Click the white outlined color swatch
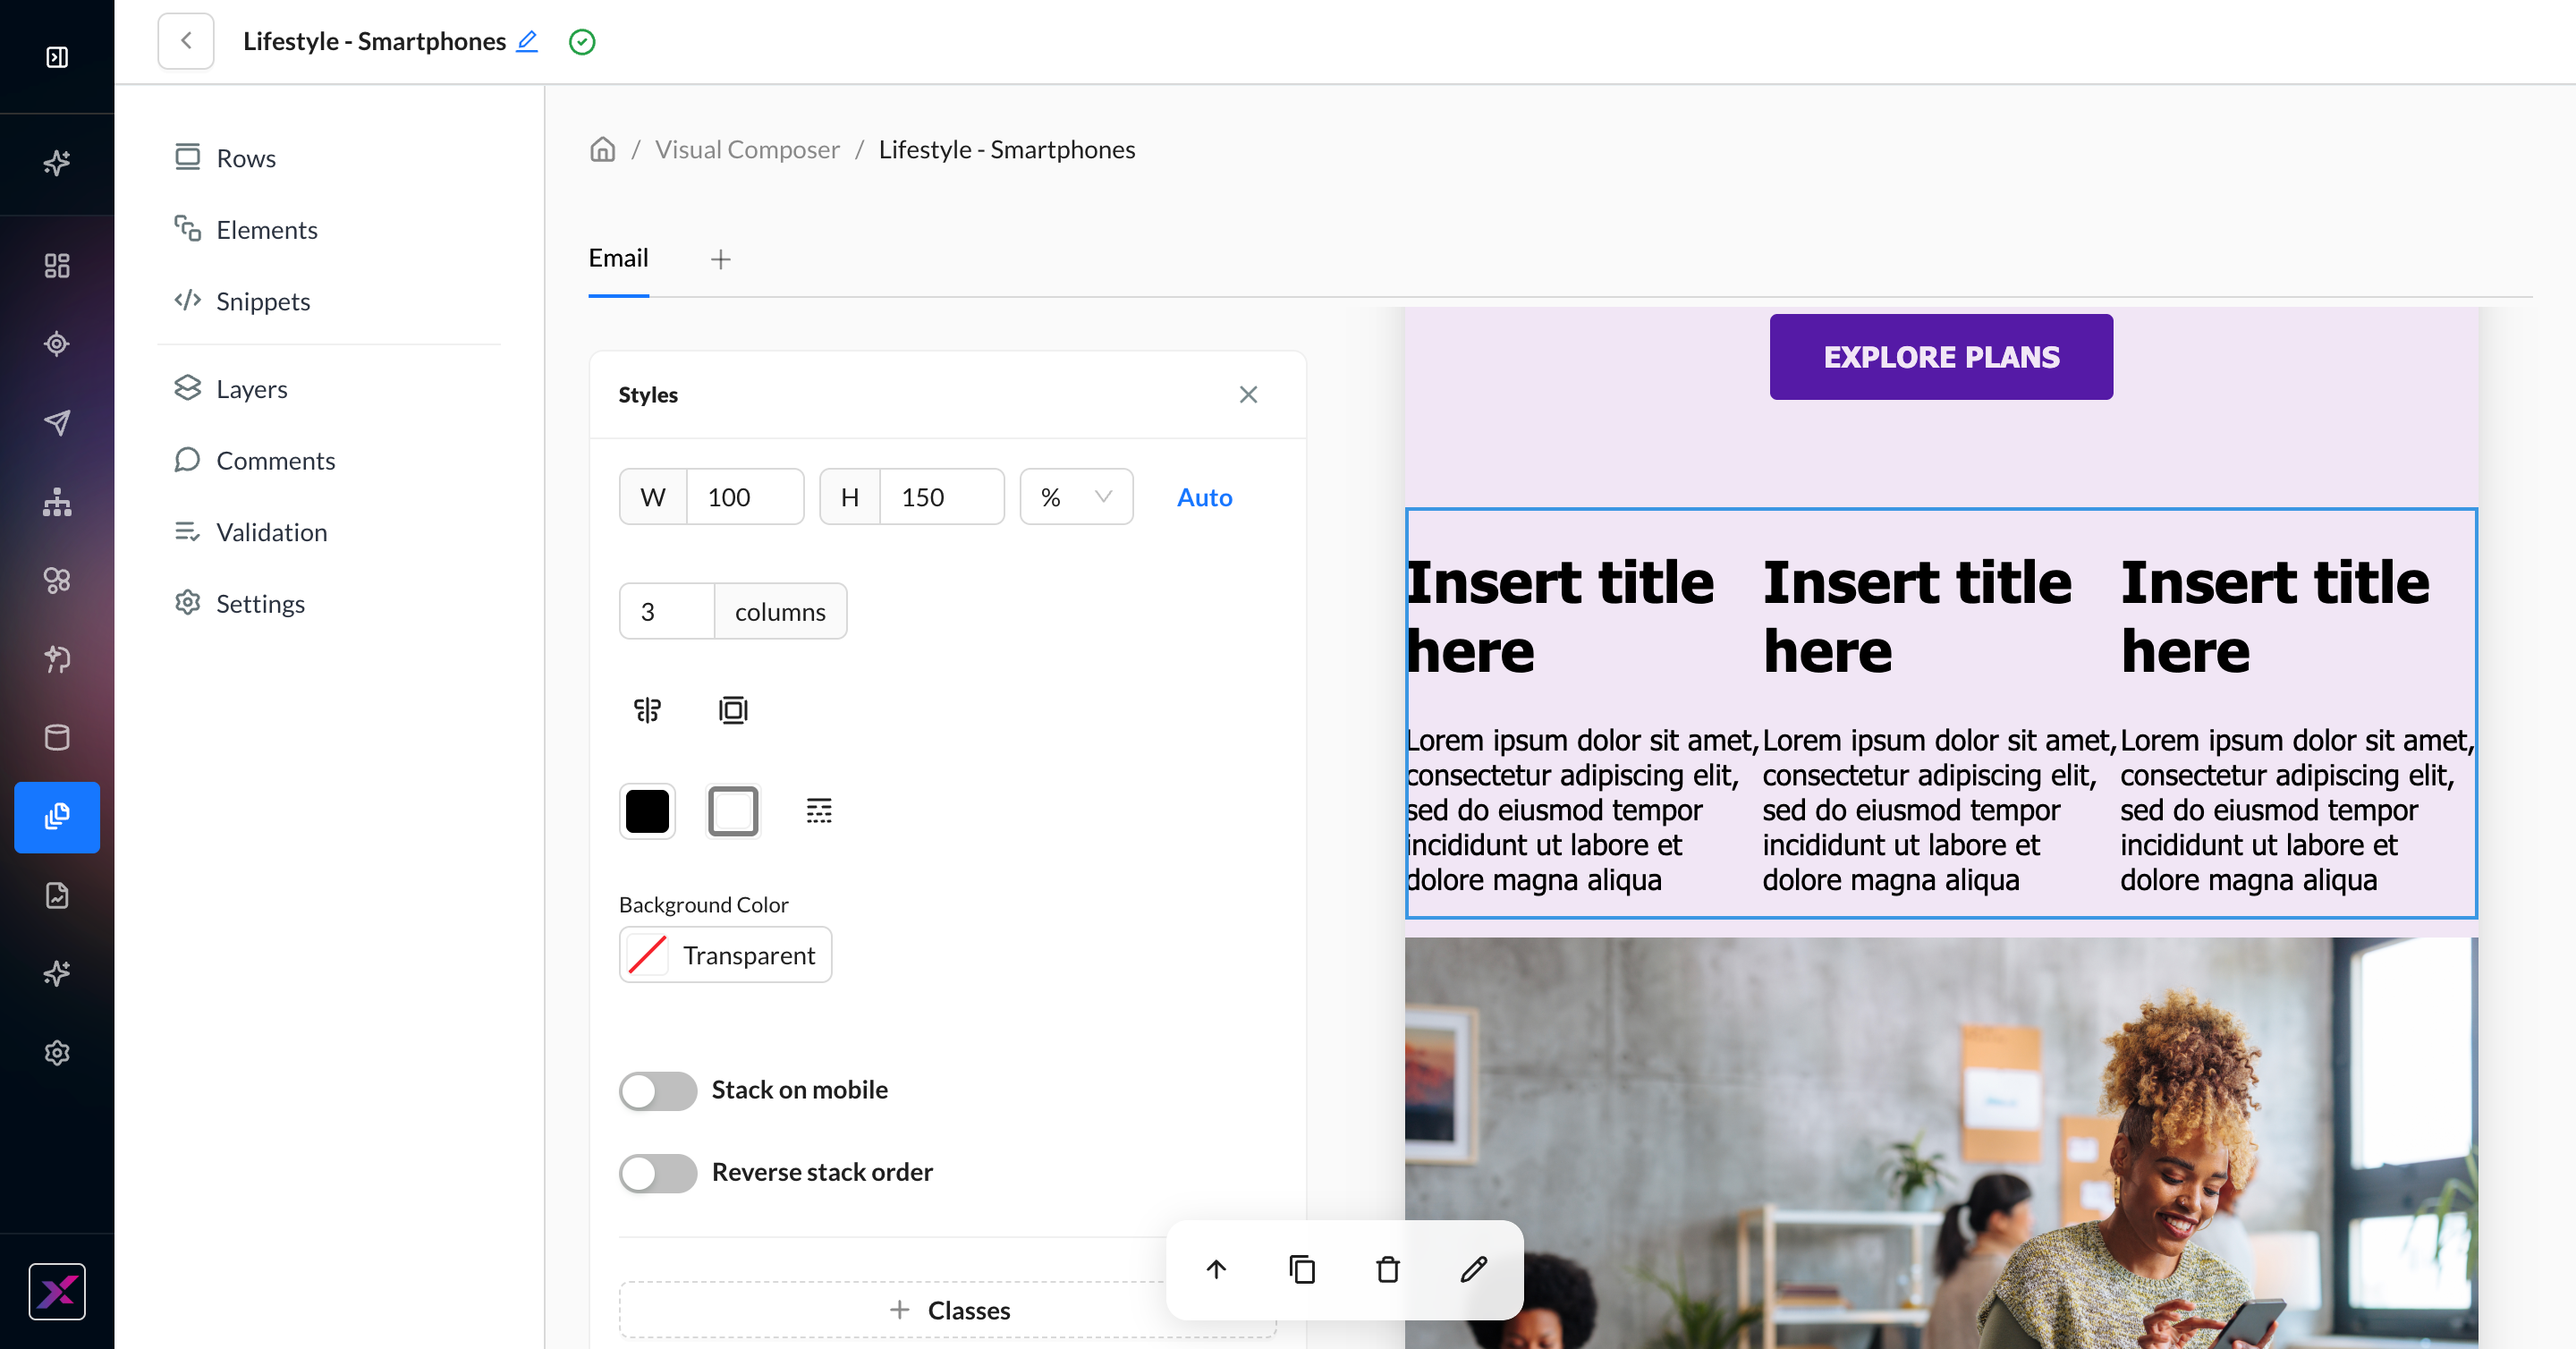The width and height of the screenshot is (2576, 1349). pos(733,811)
